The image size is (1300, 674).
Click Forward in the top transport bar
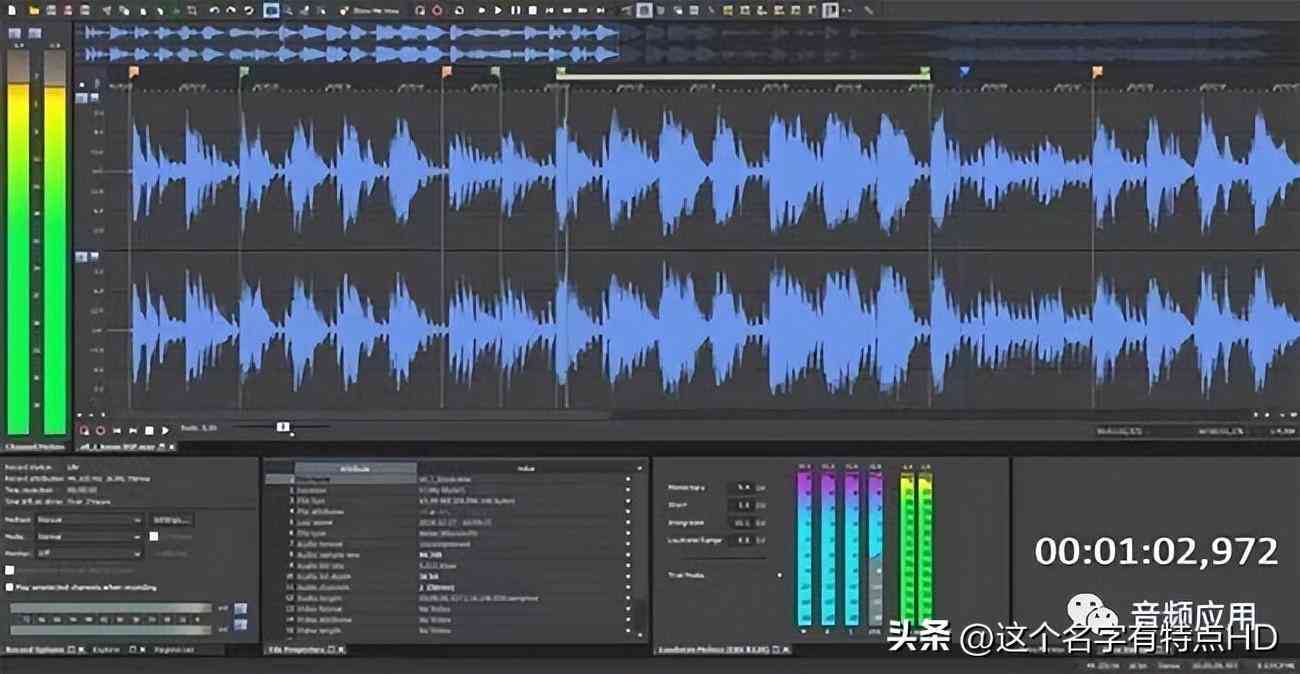point(582,9)
